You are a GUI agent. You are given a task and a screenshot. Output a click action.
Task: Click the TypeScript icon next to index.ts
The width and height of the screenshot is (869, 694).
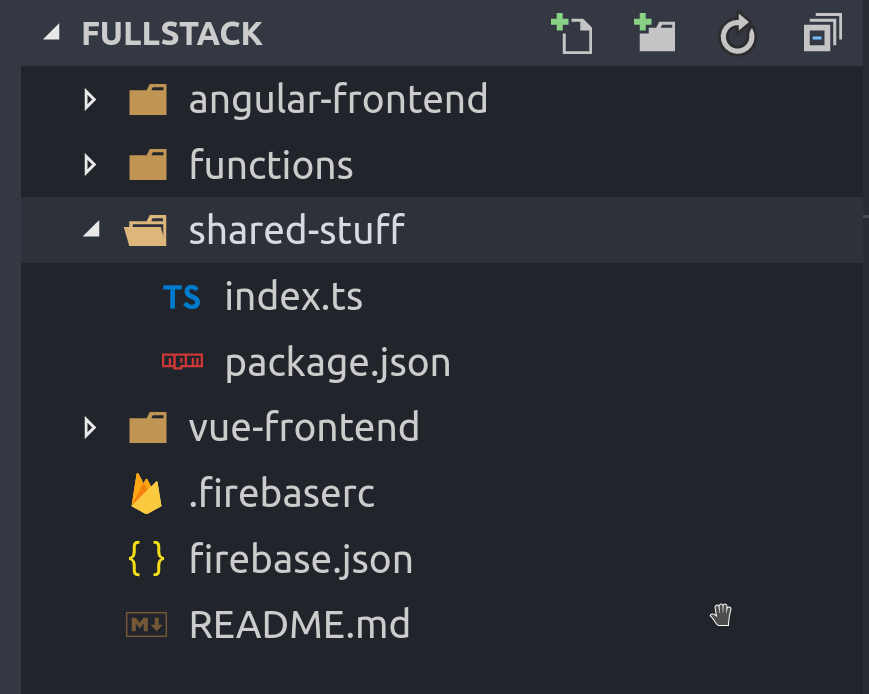click(181, 296)
